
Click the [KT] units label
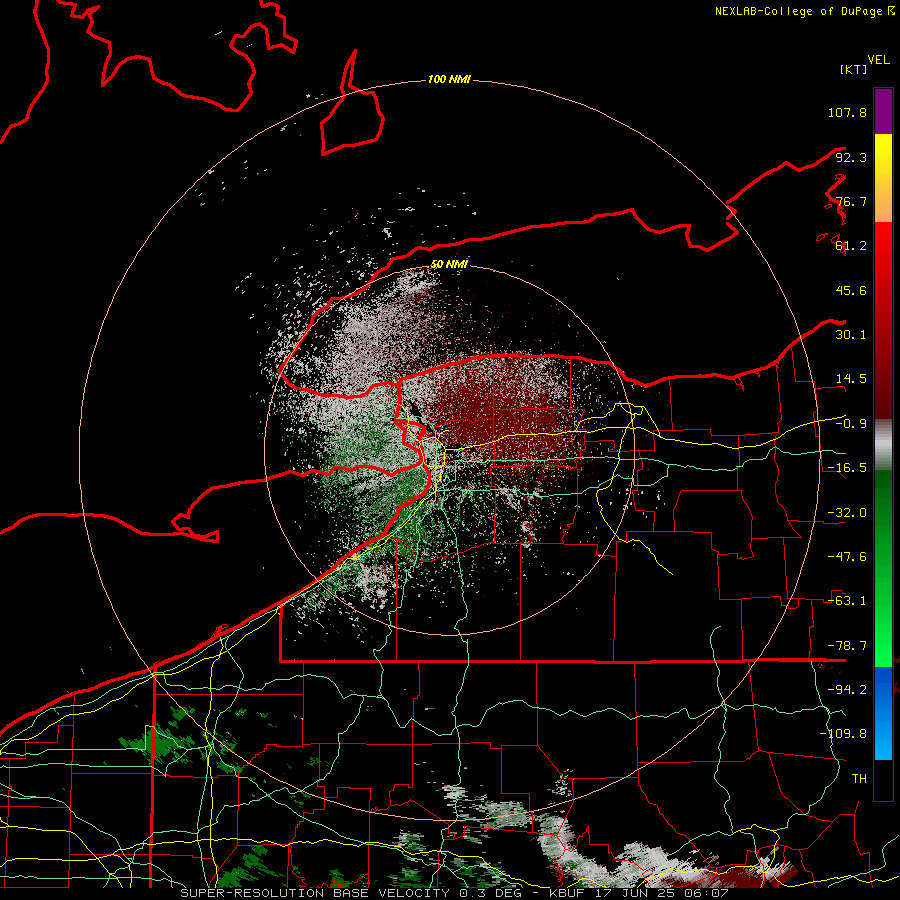pos(853,69)
